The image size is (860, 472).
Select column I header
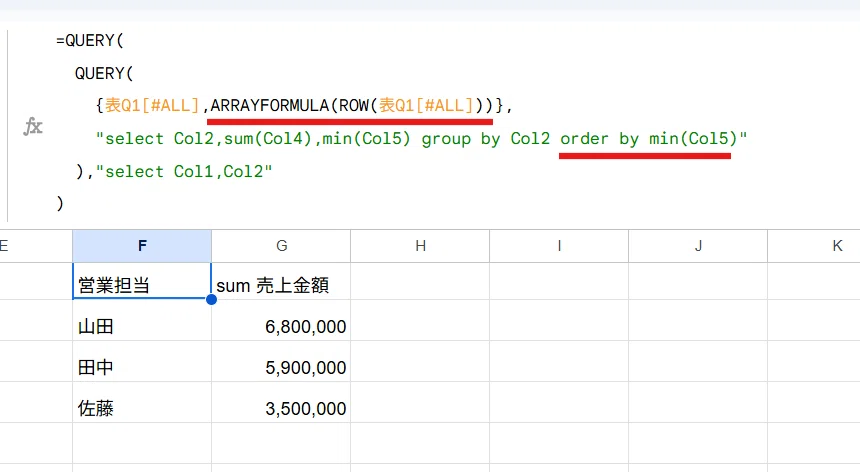click(559, 246)
